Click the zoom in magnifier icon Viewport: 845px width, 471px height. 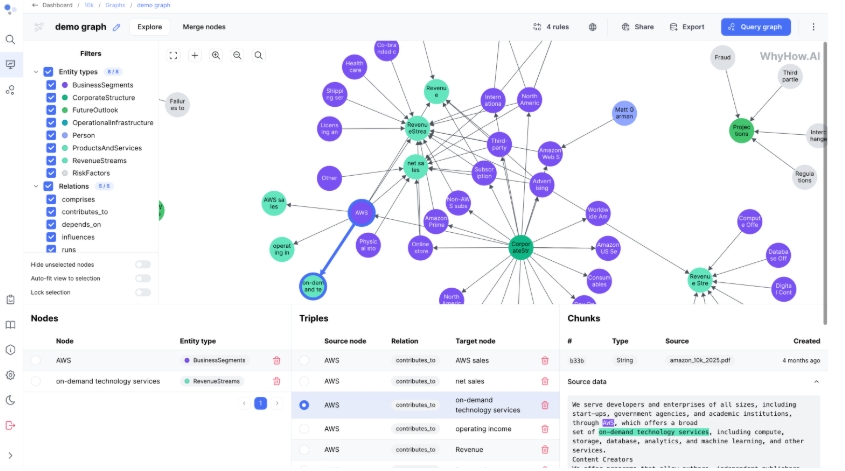[x=216, y=56]
